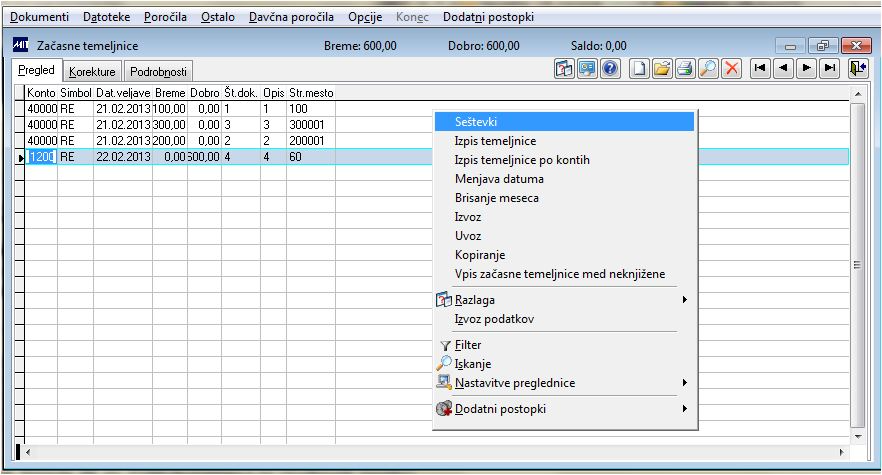This screenshot has width=882, height=475.
Task: Click the Breme column header
Action: point(170,93)
